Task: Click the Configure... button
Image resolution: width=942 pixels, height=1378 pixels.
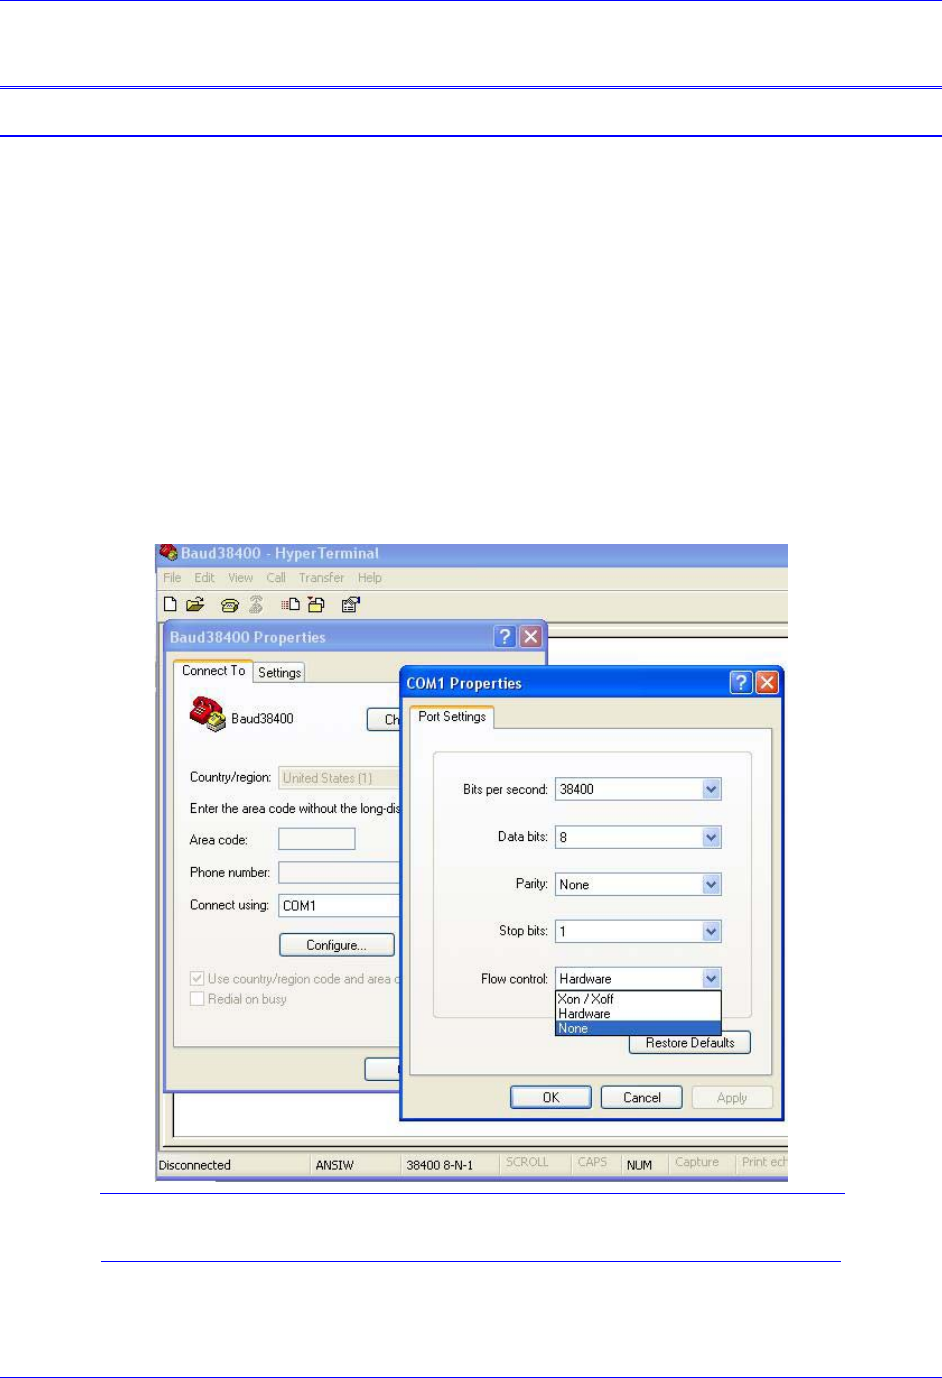Action: click(x=336, y=944)
